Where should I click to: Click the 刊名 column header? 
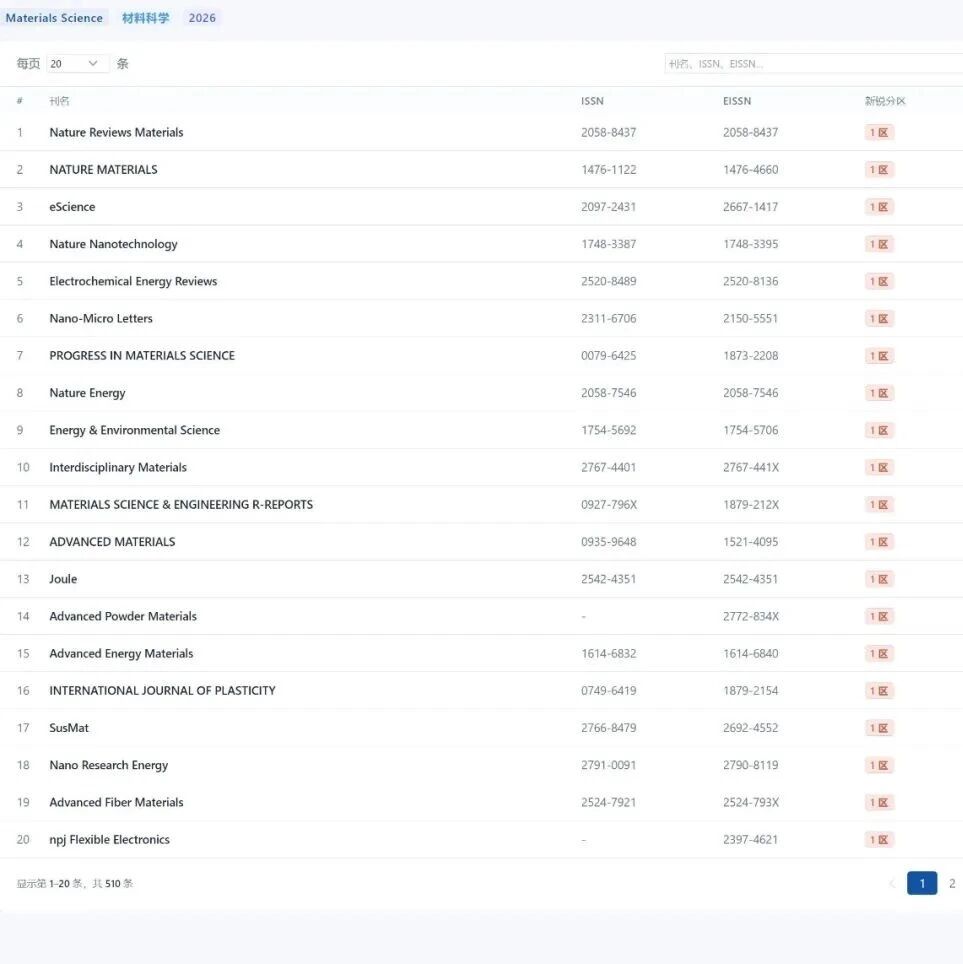click(59, 101)
